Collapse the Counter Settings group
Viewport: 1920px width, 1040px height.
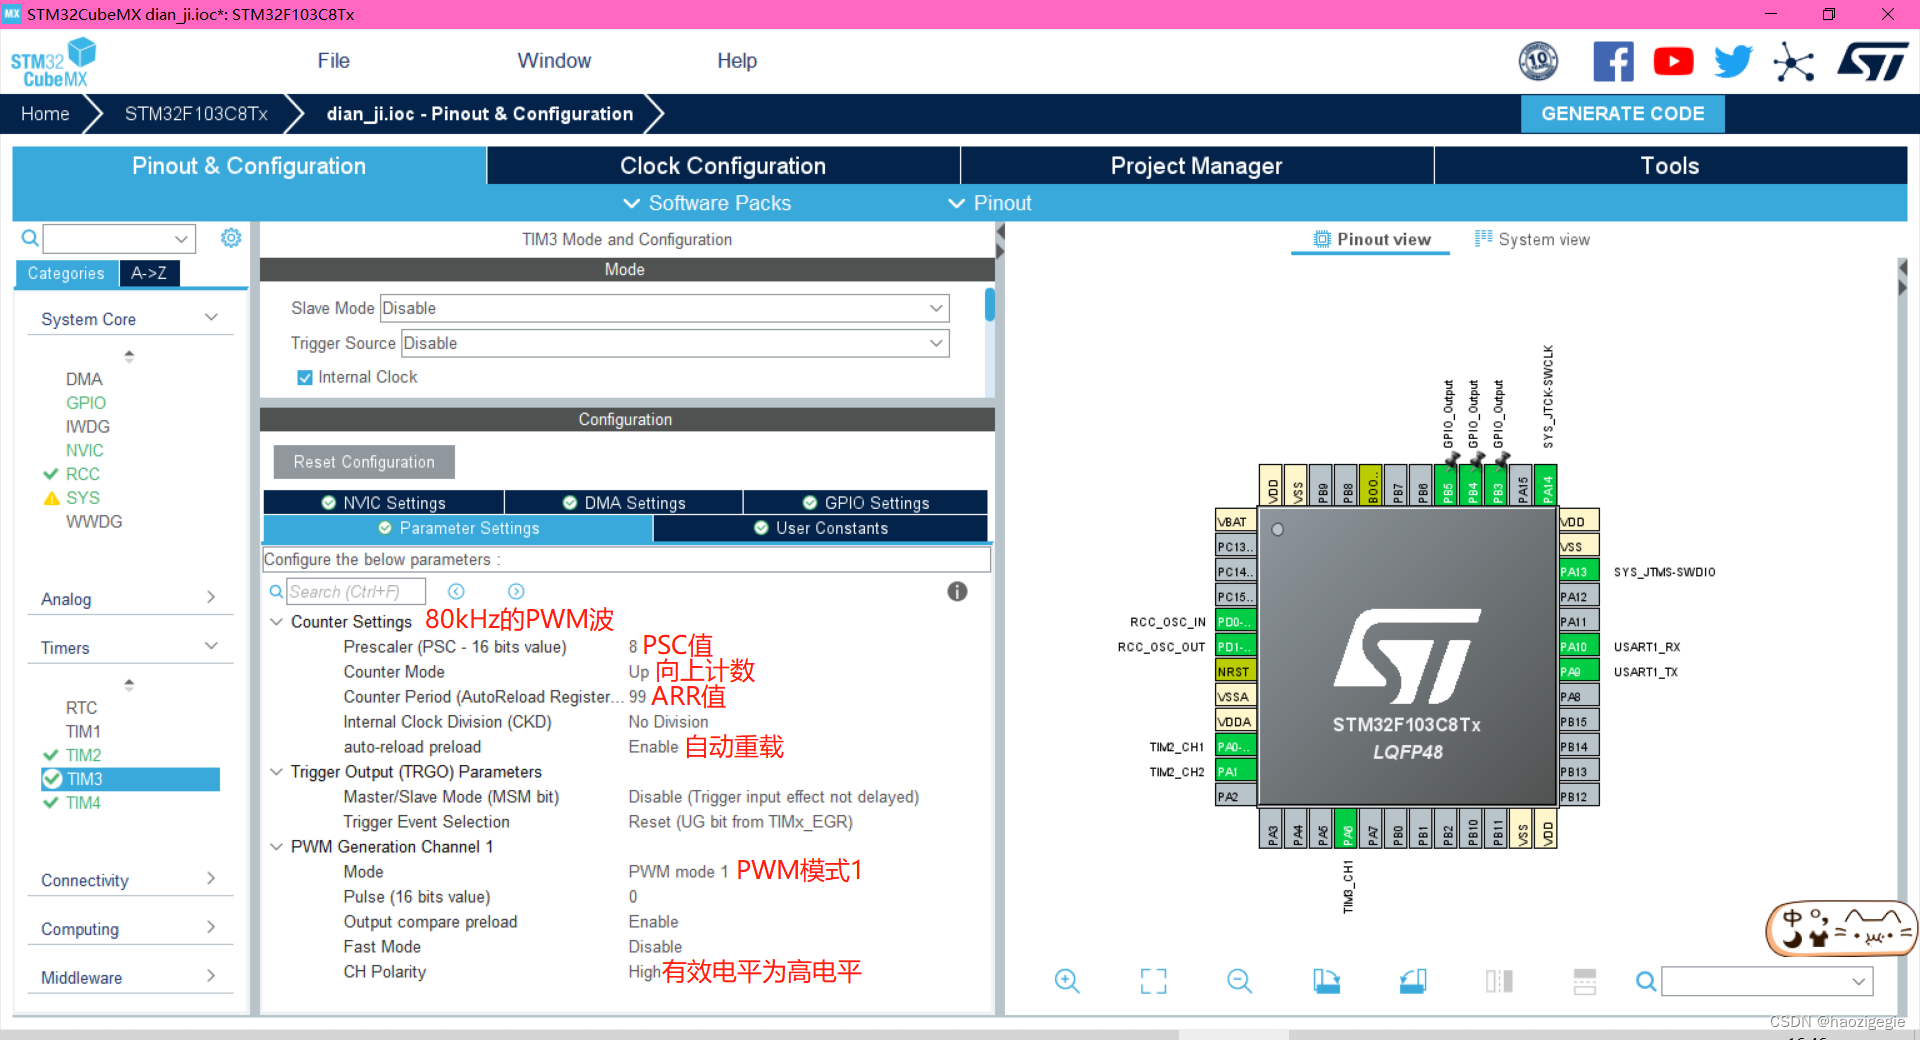click(277, 622)
